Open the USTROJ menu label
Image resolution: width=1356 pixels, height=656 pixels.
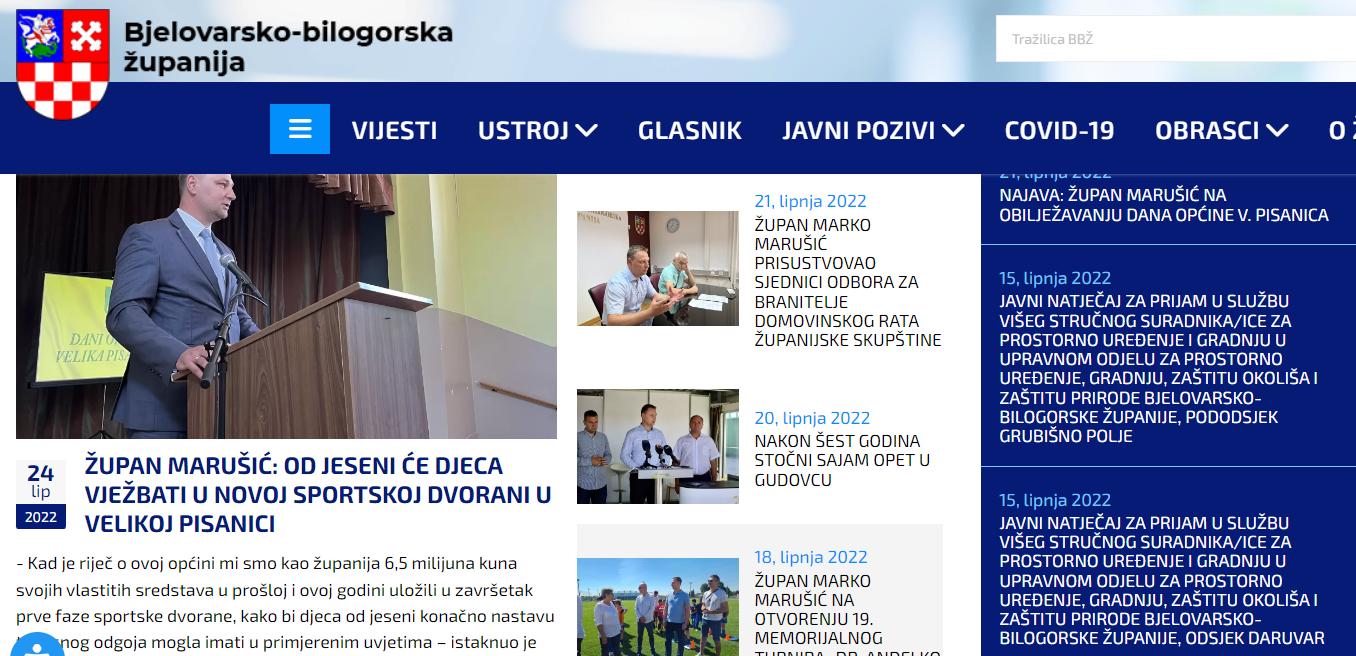[523, 130]
